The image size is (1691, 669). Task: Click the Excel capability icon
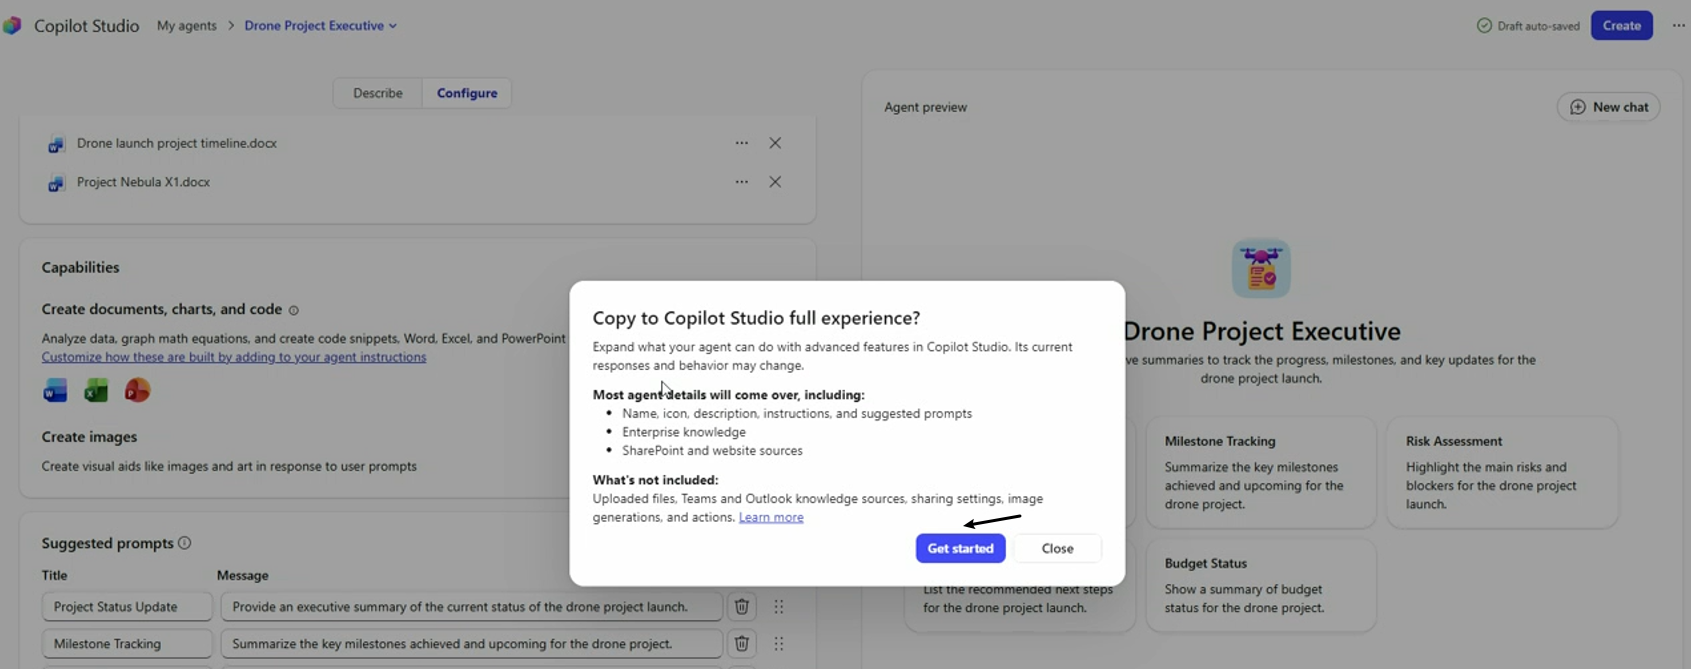96,390
